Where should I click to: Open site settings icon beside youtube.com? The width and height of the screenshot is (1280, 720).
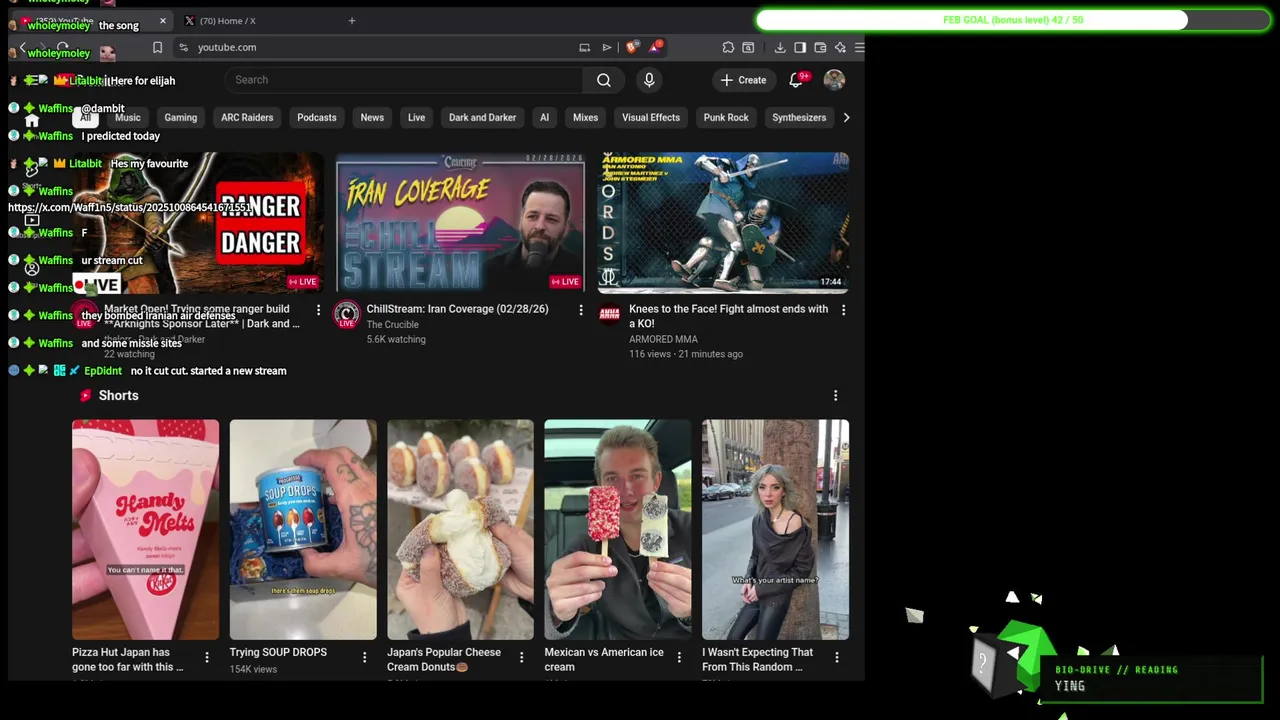[183, 47]
